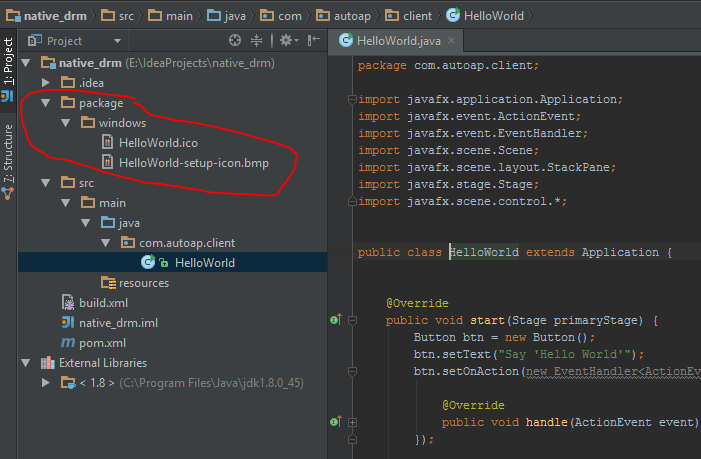Click 'extends Application' in class declaration

[592, 253]
